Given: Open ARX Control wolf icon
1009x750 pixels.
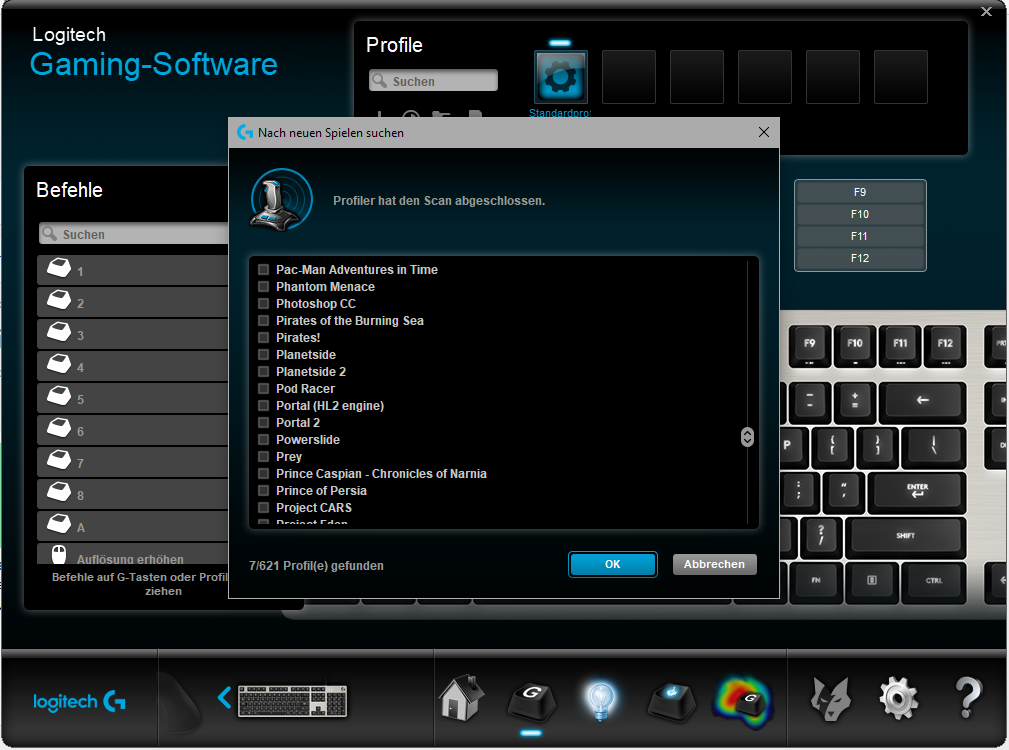Looking at the screenshot, I should (829, 699).
